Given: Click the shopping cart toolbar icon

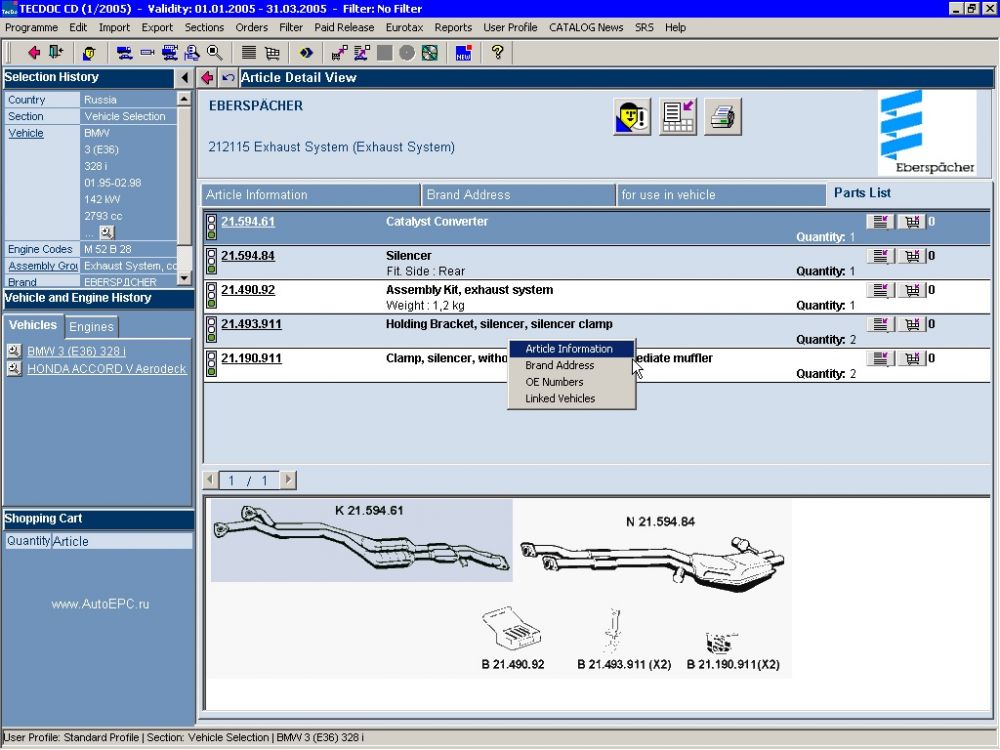Looking at the screenshot, I should (x=272, y=53).
